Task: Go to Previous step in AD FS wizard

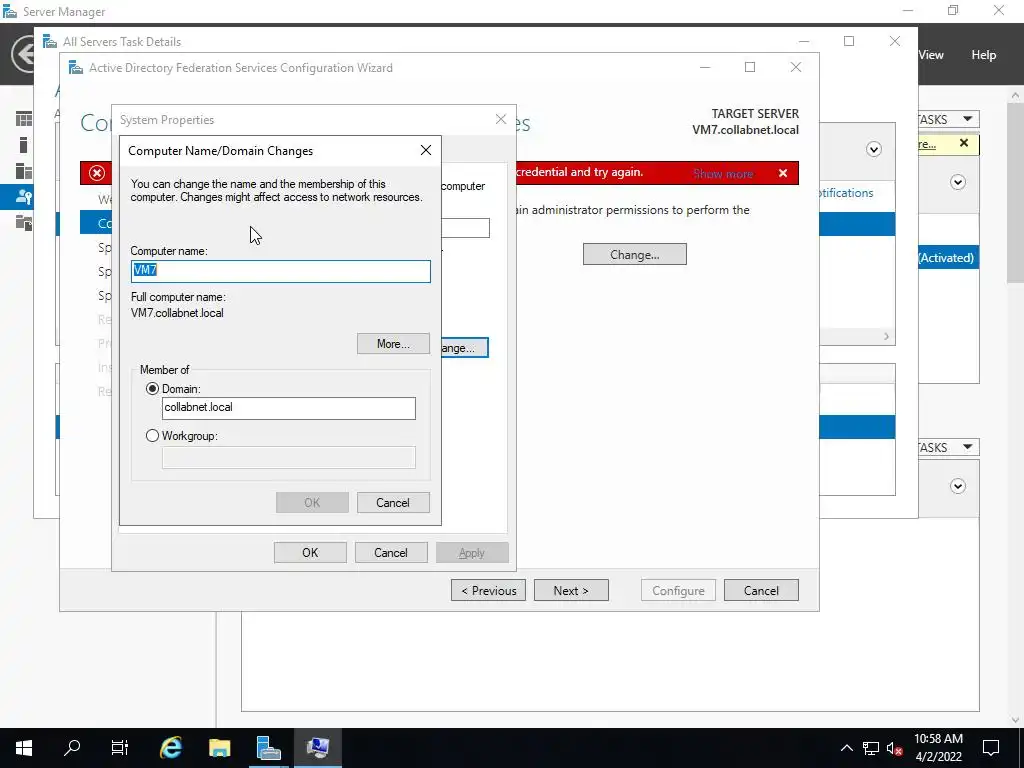Action: pos(488,590)
